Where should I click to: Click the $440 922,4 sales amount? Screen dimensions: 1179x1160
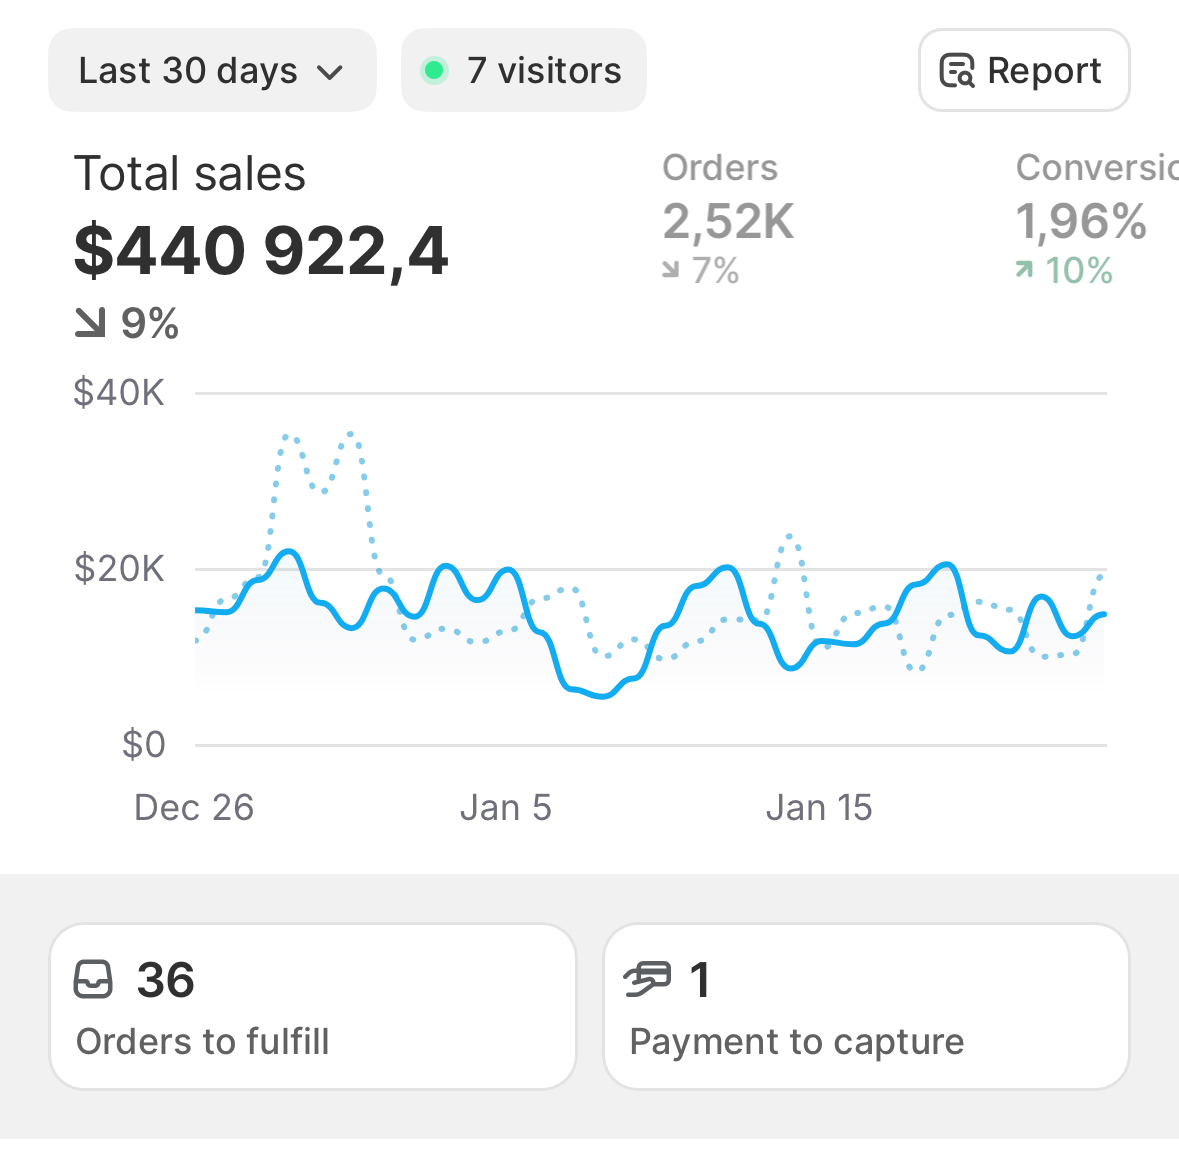click(261, 250)
